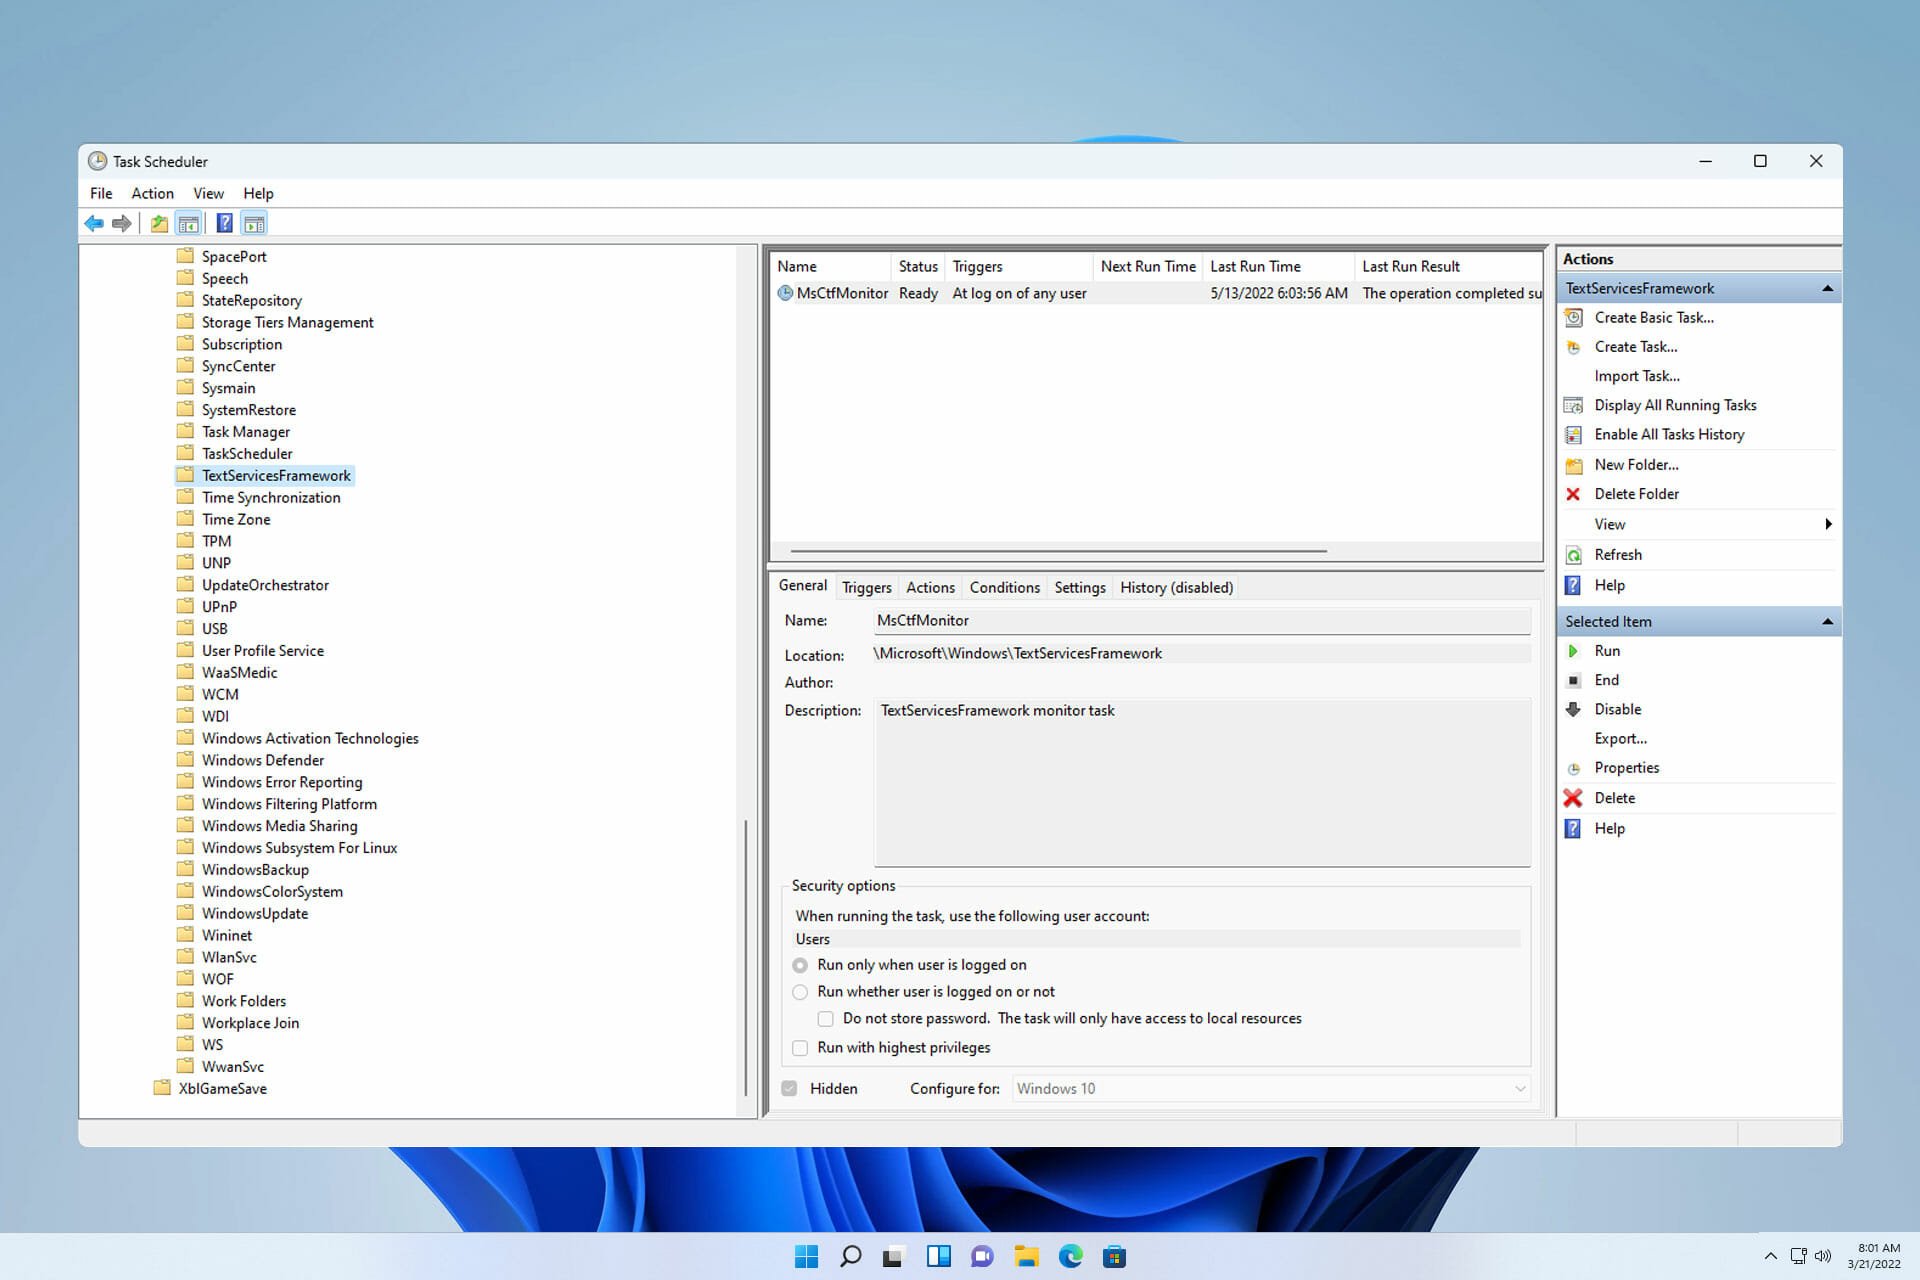Sort by the Last Run Time column

pos(1278,266)
